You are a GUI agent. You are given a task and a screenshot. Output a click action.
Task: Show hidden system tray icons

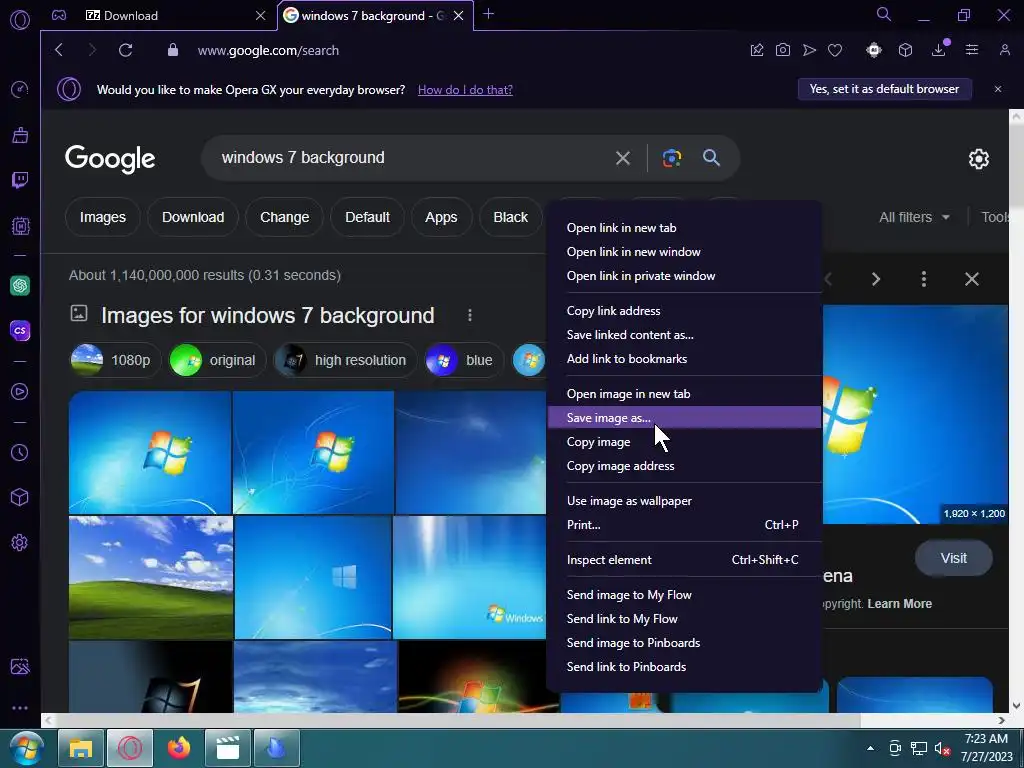click(x=870, y=748)
